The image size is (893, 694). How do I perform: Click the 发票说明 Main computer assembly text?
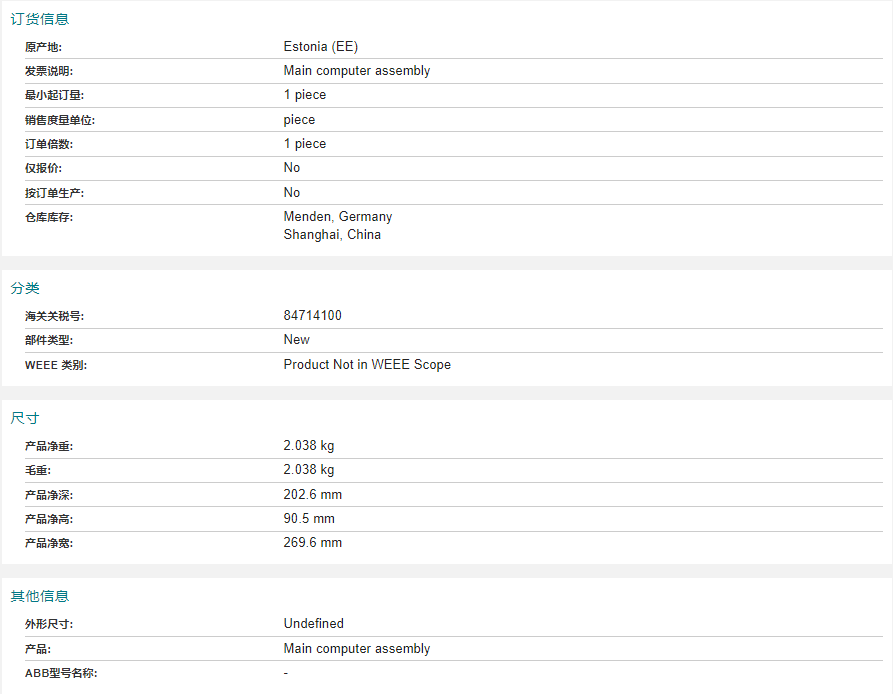(x=357, y=71)
